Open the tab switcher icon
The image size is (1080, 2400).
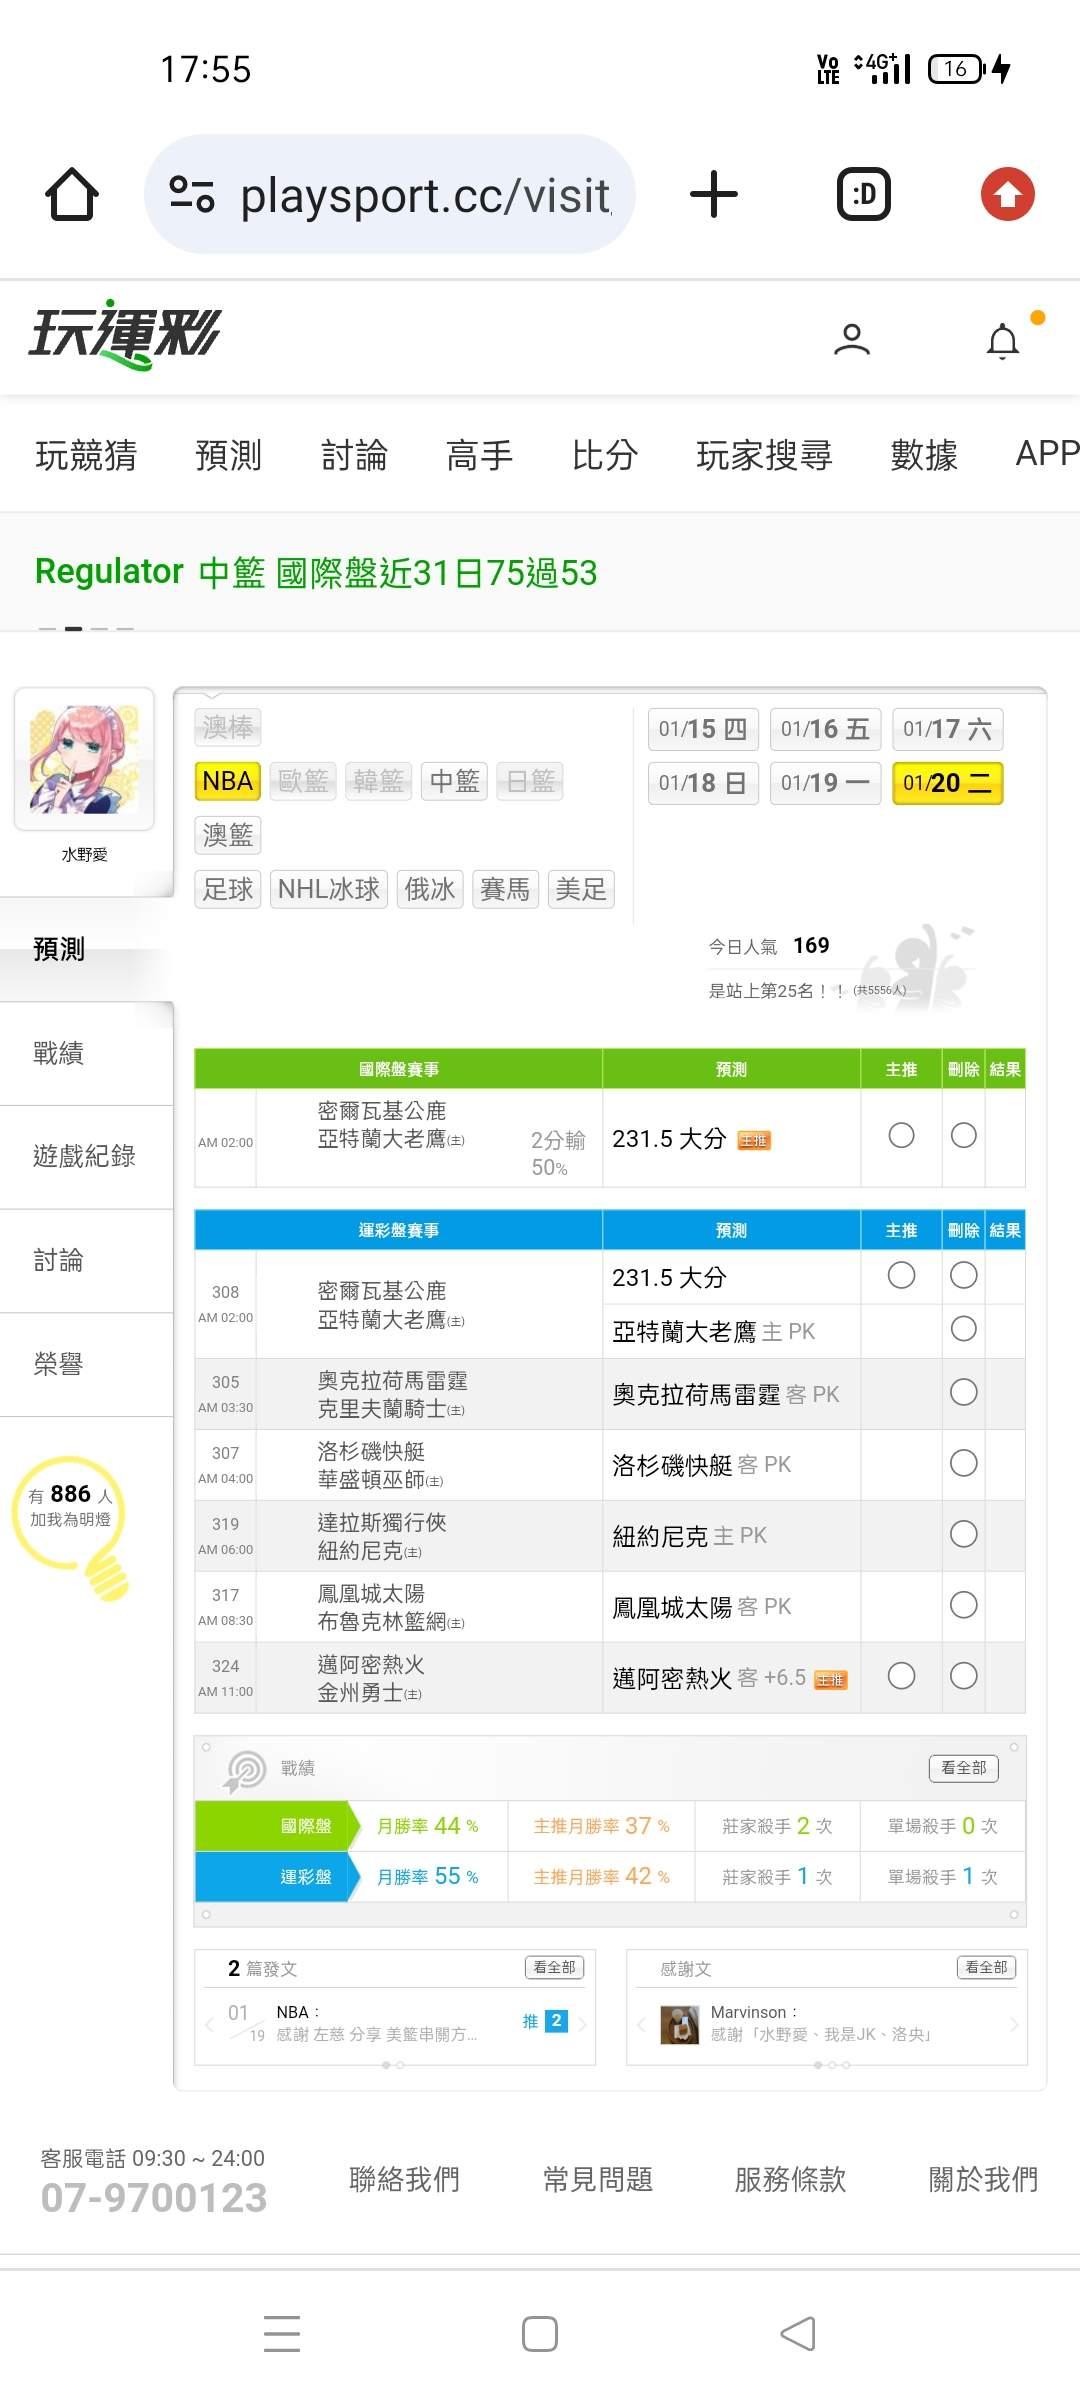click(864, 194)
